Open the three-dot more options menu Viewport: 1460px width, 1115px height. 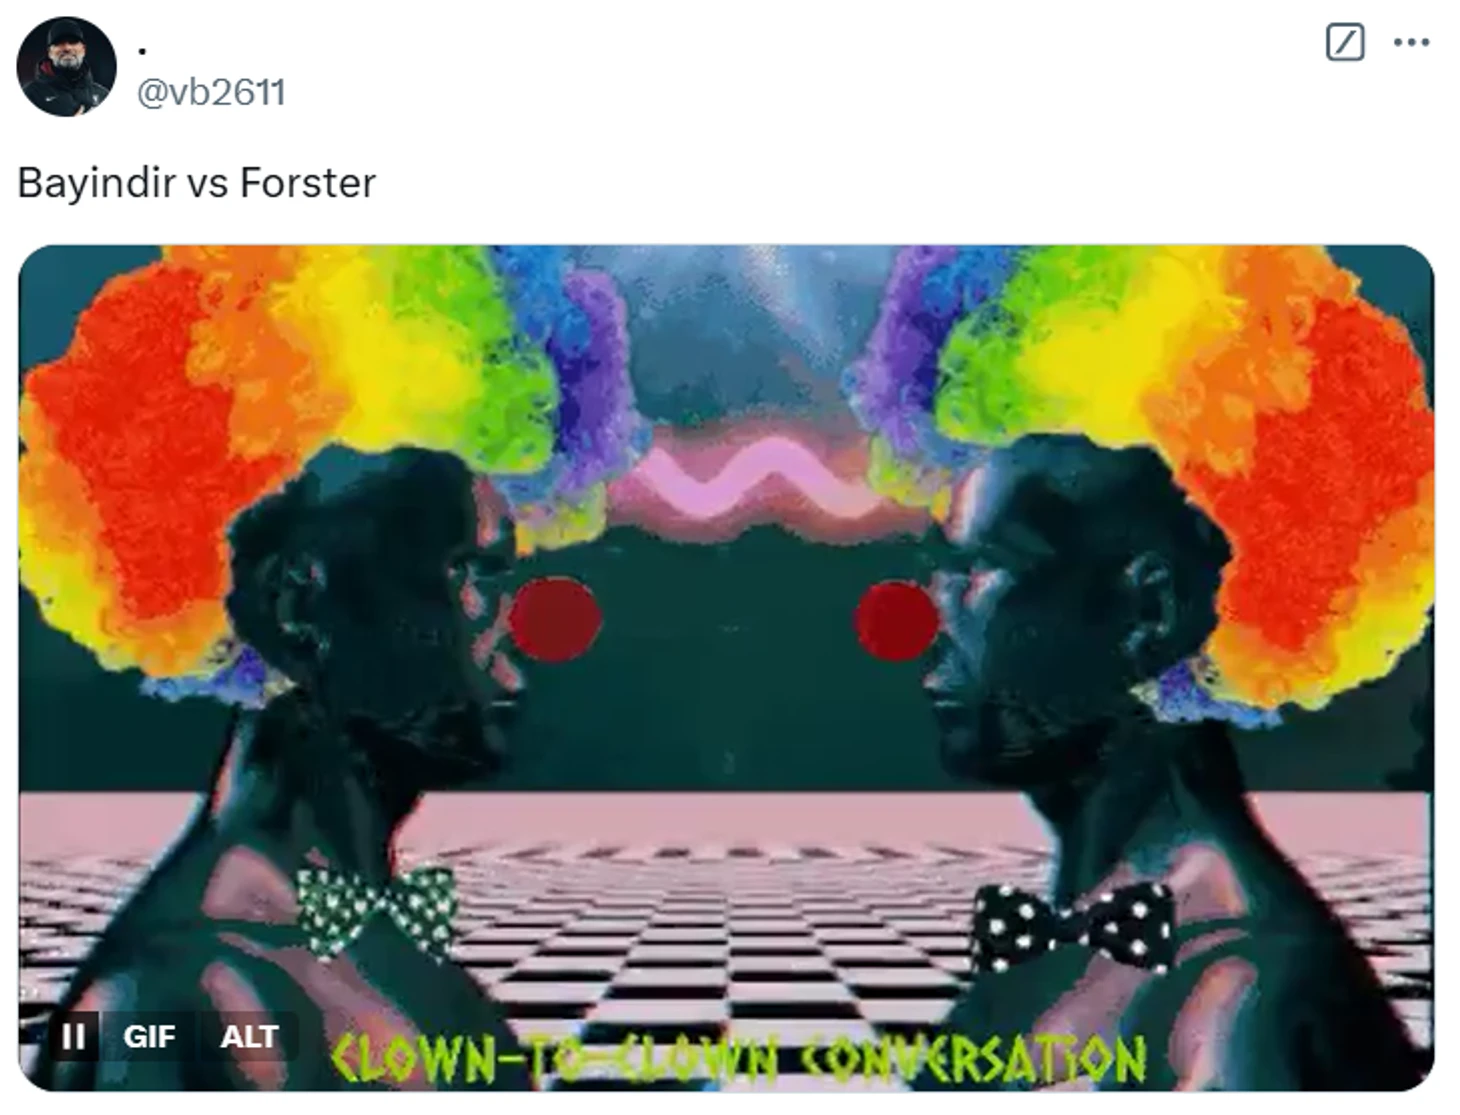click(1411, 43)
